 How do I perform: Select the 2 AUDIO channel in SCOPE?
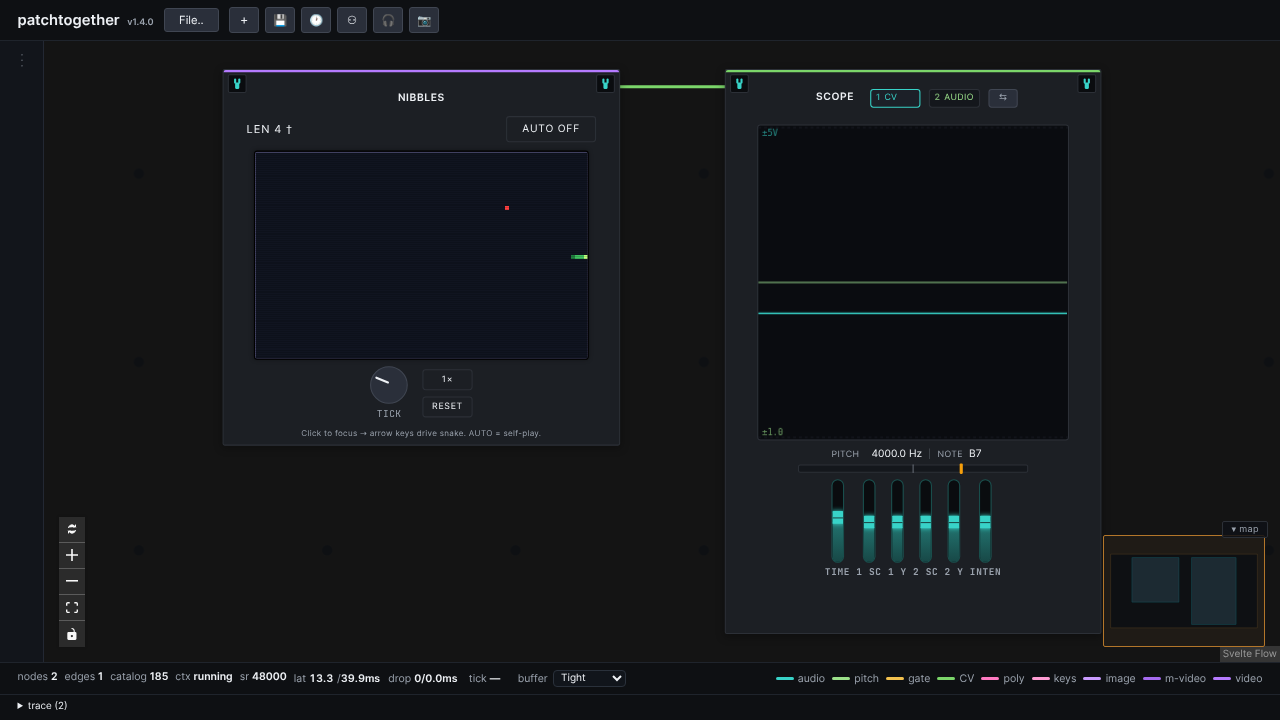[954, 98]
